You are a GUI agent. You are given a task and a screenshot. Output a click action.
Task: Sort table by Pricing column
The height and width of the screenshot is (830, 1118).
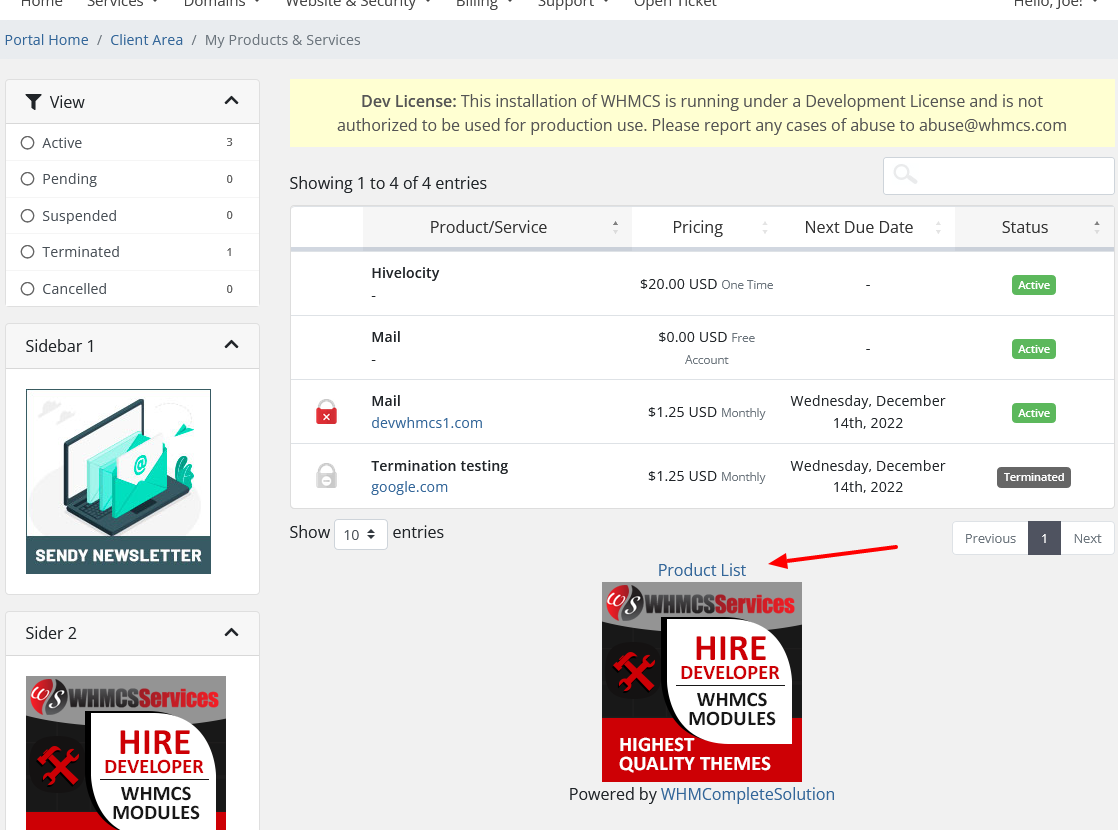click(706, 227)
